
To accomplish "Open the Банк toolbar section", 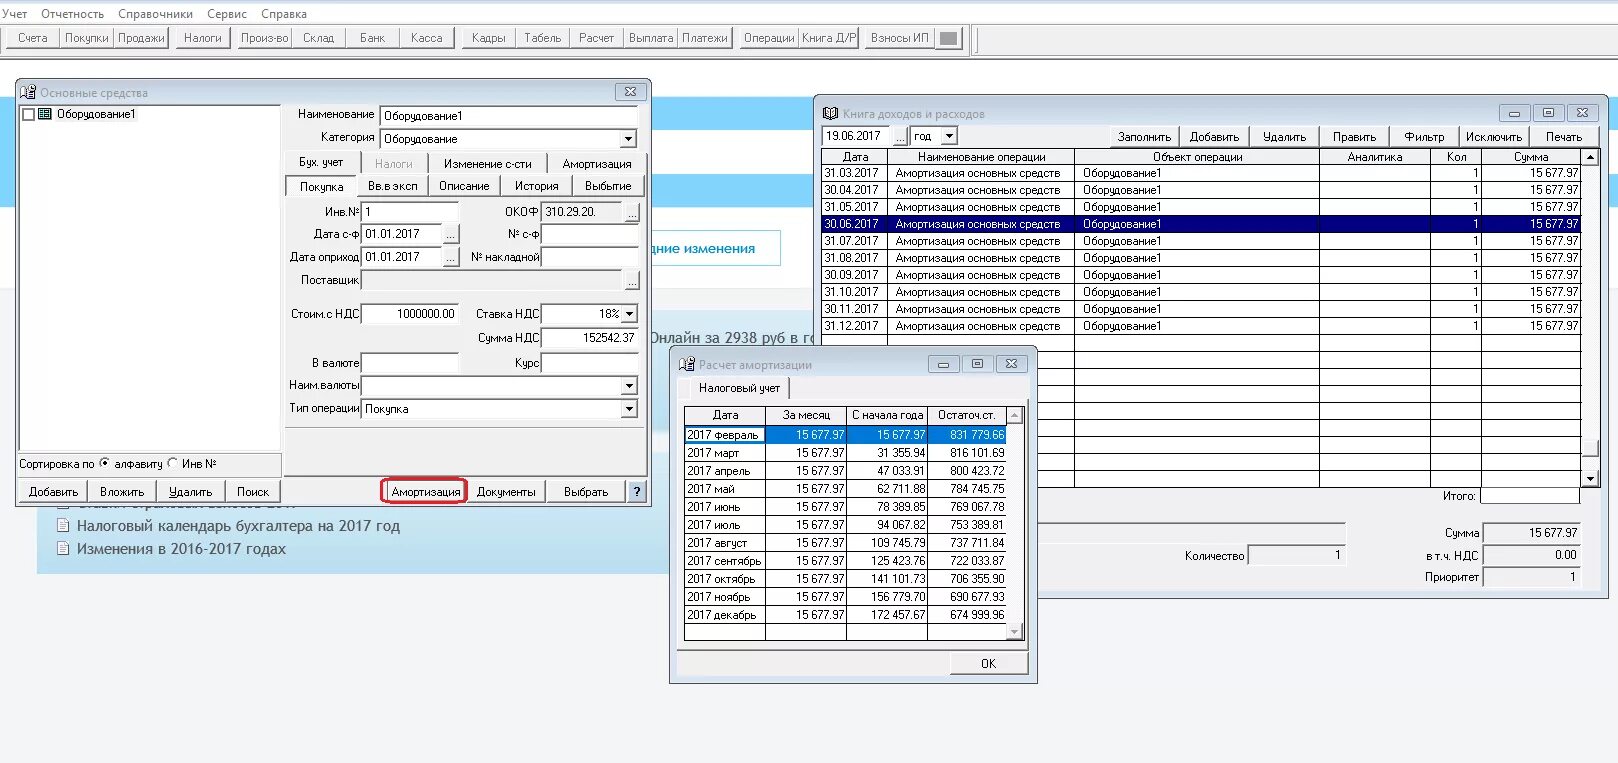I will [372, 38].
